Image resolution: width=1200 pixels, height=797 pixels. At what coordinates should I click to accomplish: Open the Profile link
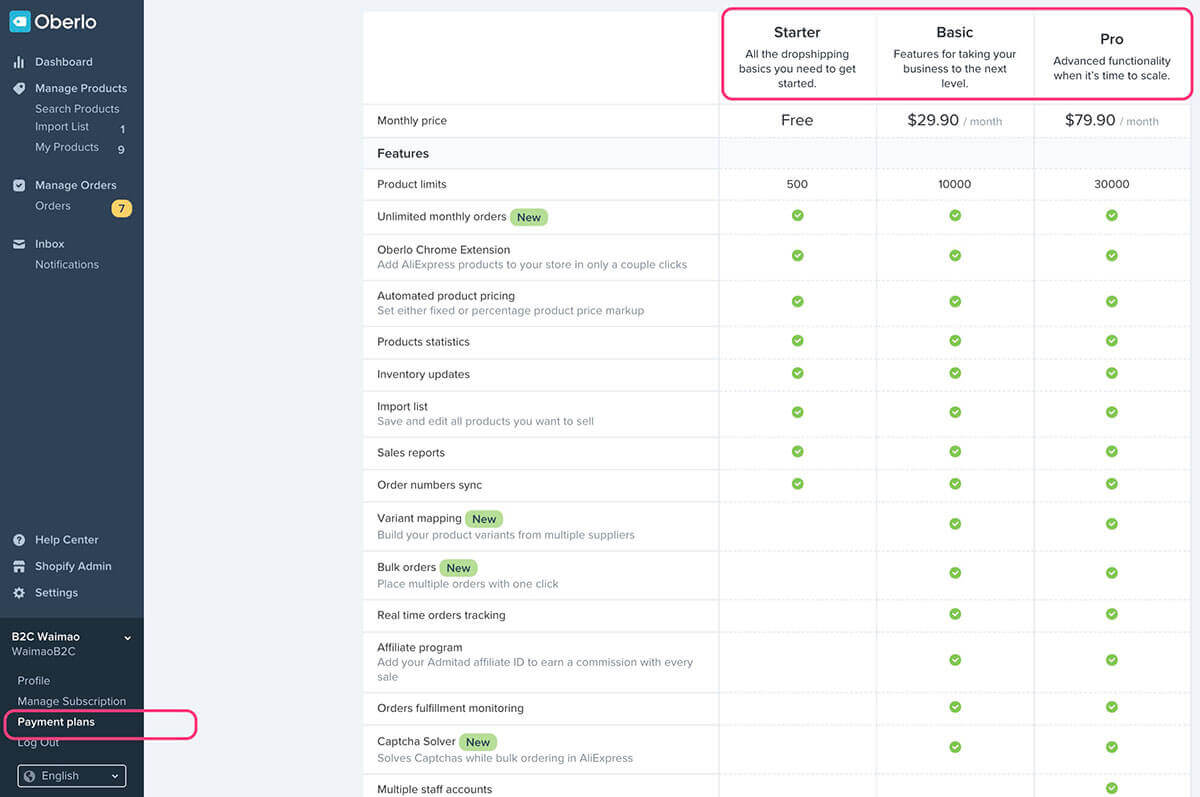(34, 681)
